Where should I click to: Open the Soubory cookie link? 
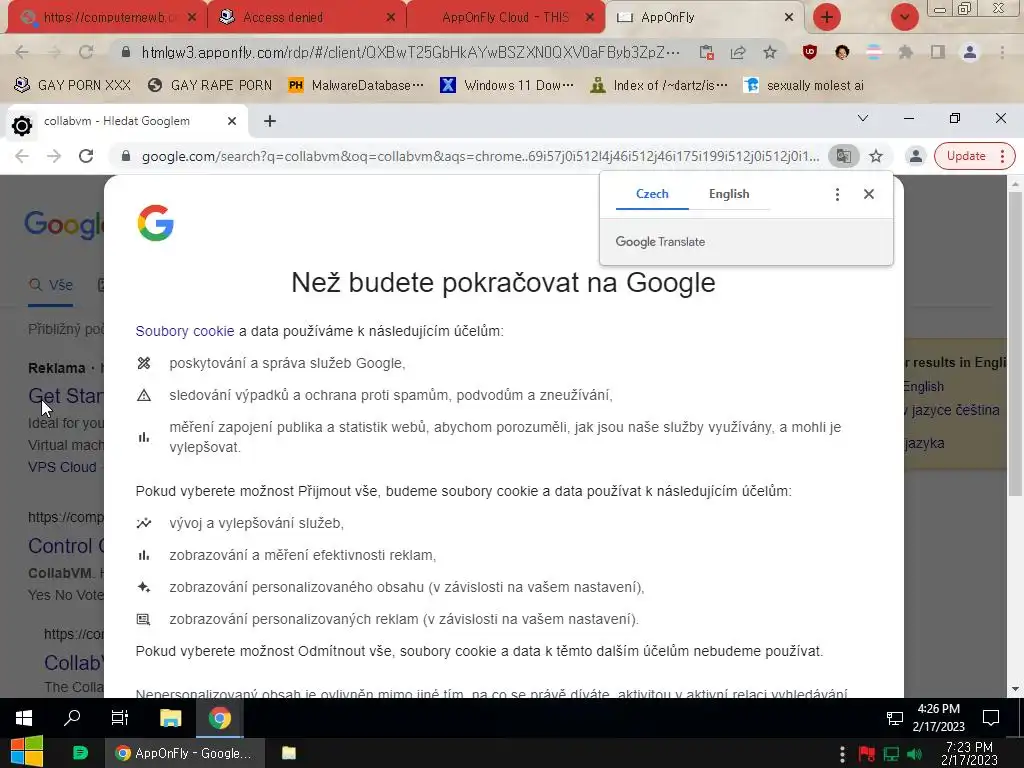pyautogui.click(x=185, y=331)
